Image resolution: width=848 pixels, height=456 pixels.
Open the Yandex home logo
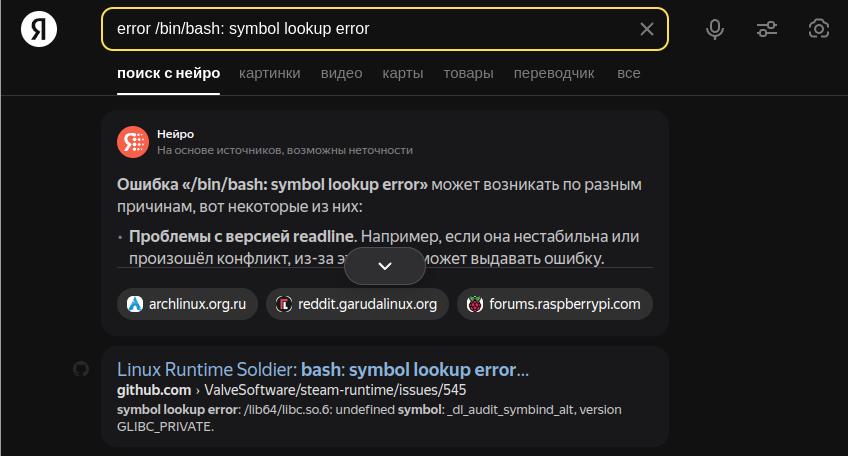coord(39,29)
